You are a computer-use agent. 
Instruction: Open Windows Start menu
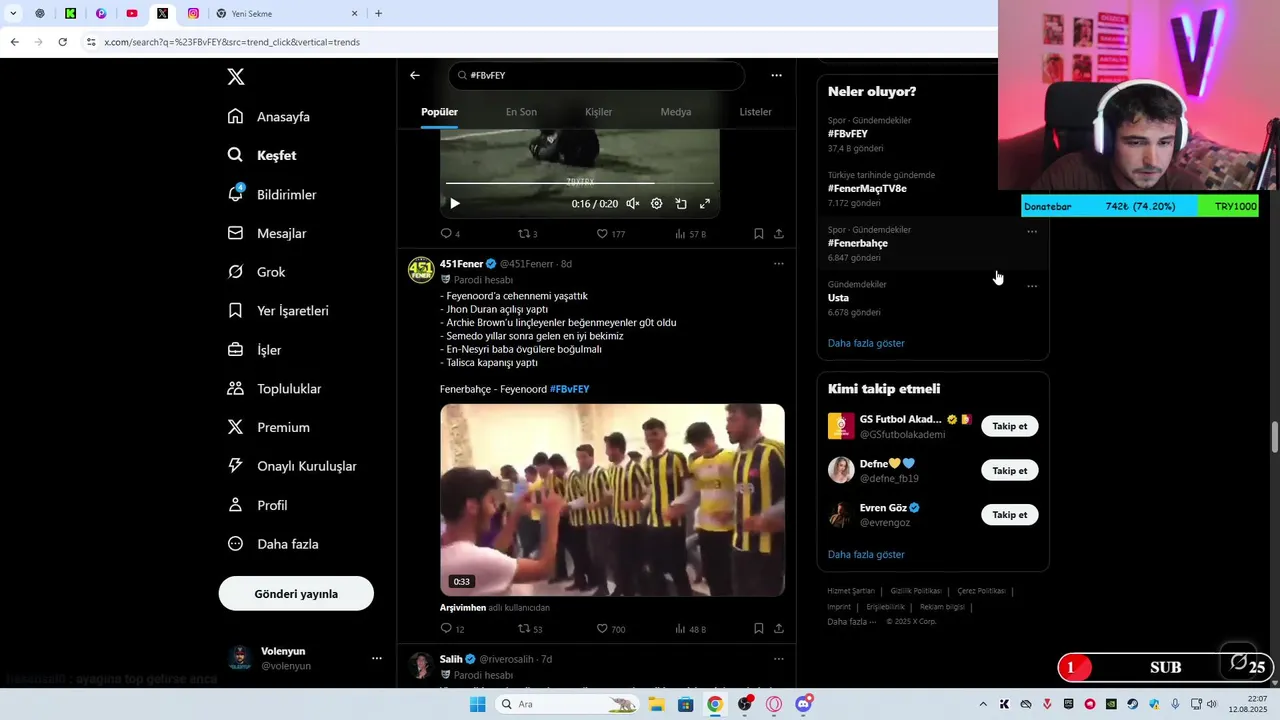477,704
